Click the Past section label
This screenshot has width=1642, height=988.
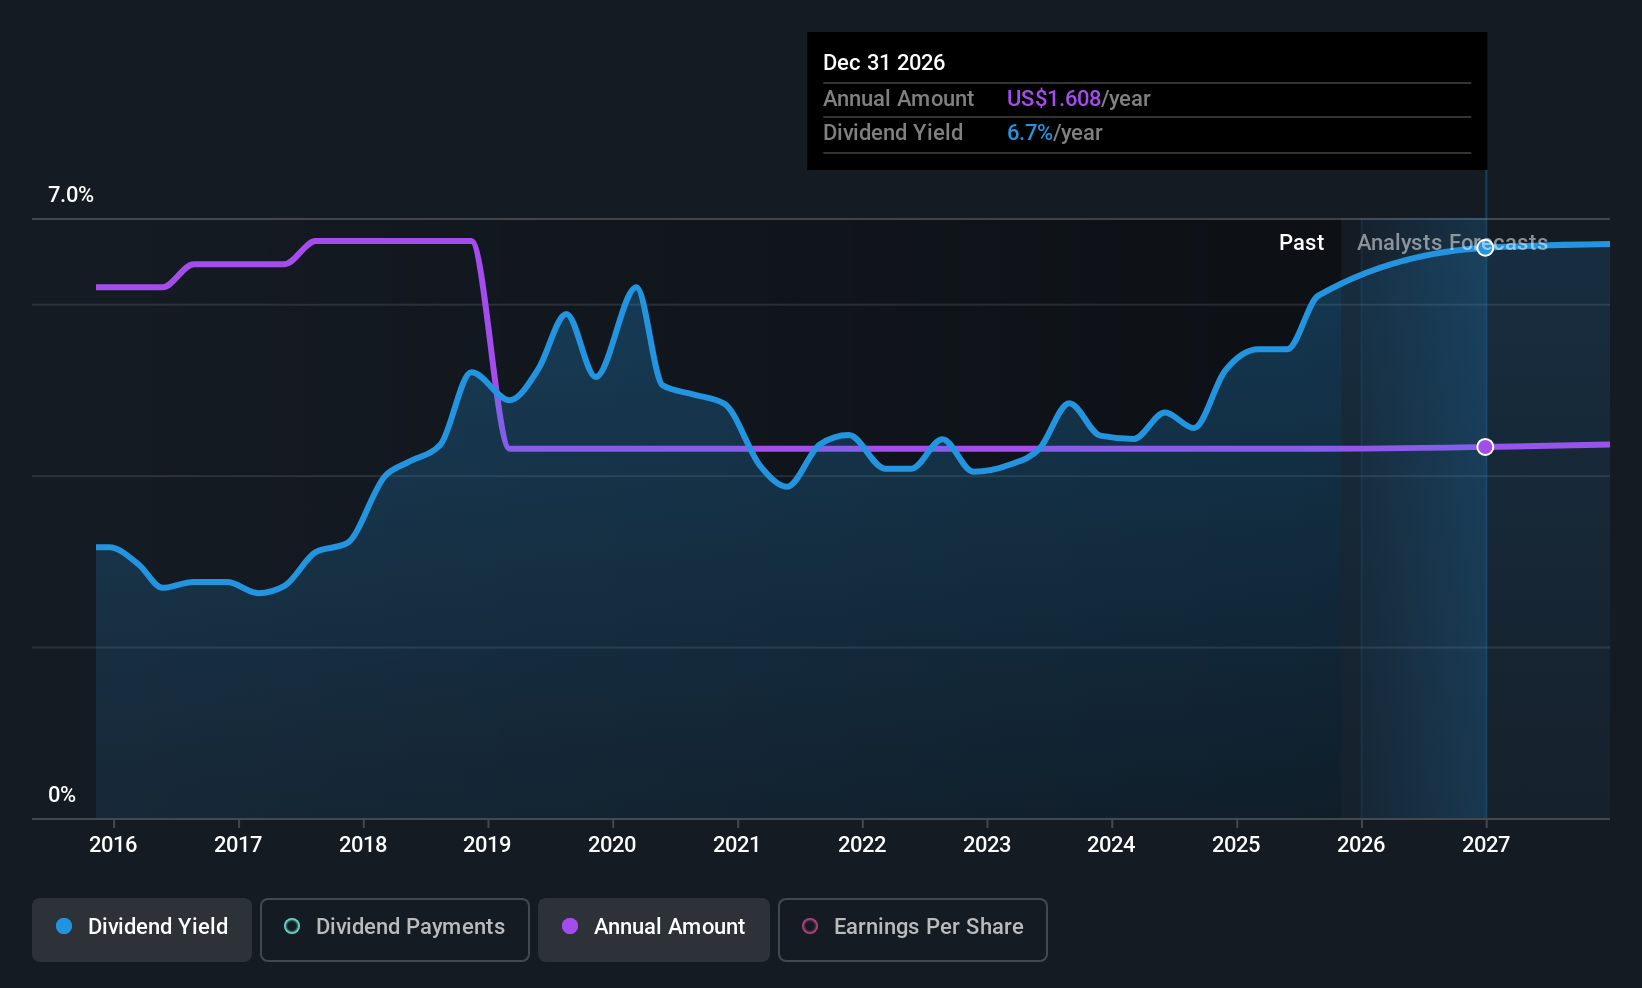coord(1301,242)
